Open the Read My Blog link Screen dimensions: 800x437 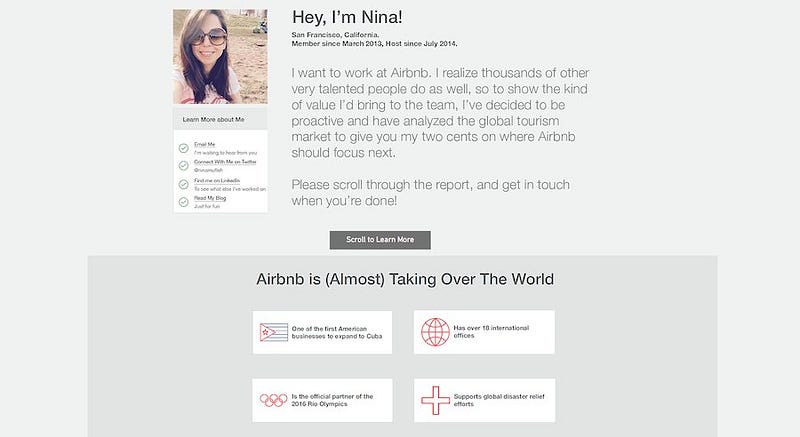point(210,198)
